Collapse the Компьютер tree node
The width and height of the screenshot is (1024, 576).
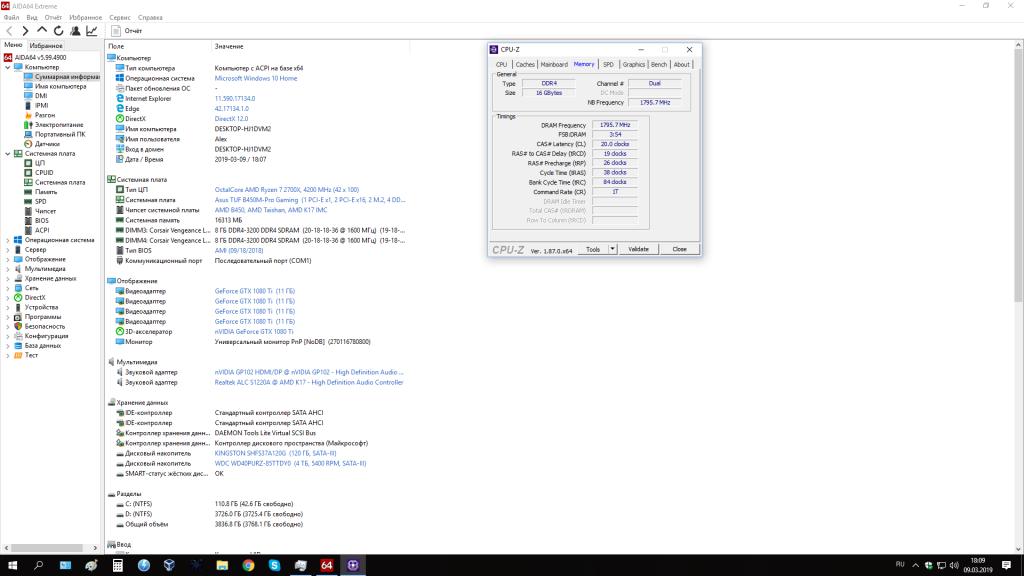pyautogui.click(x=7, y=67)
